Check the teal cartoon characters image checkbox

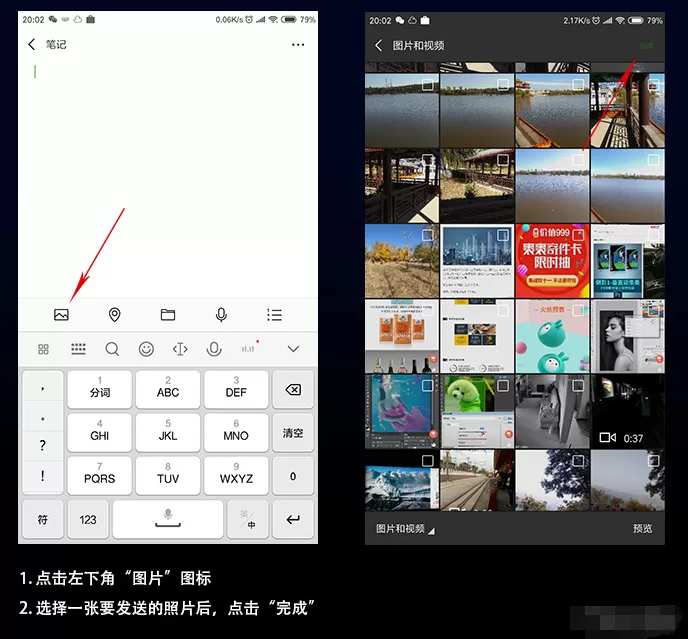[578, 310]
